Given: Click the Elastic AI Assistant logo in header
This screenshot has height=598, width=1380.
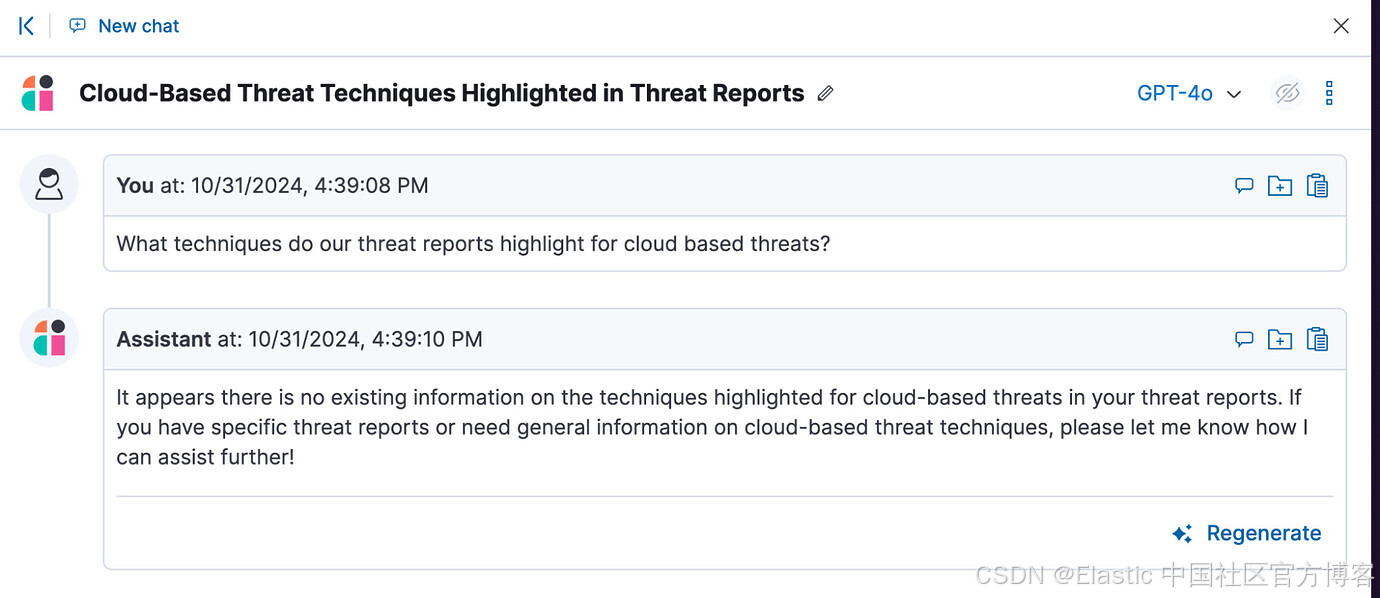Looking at the screenshot, I should (37, 93).
